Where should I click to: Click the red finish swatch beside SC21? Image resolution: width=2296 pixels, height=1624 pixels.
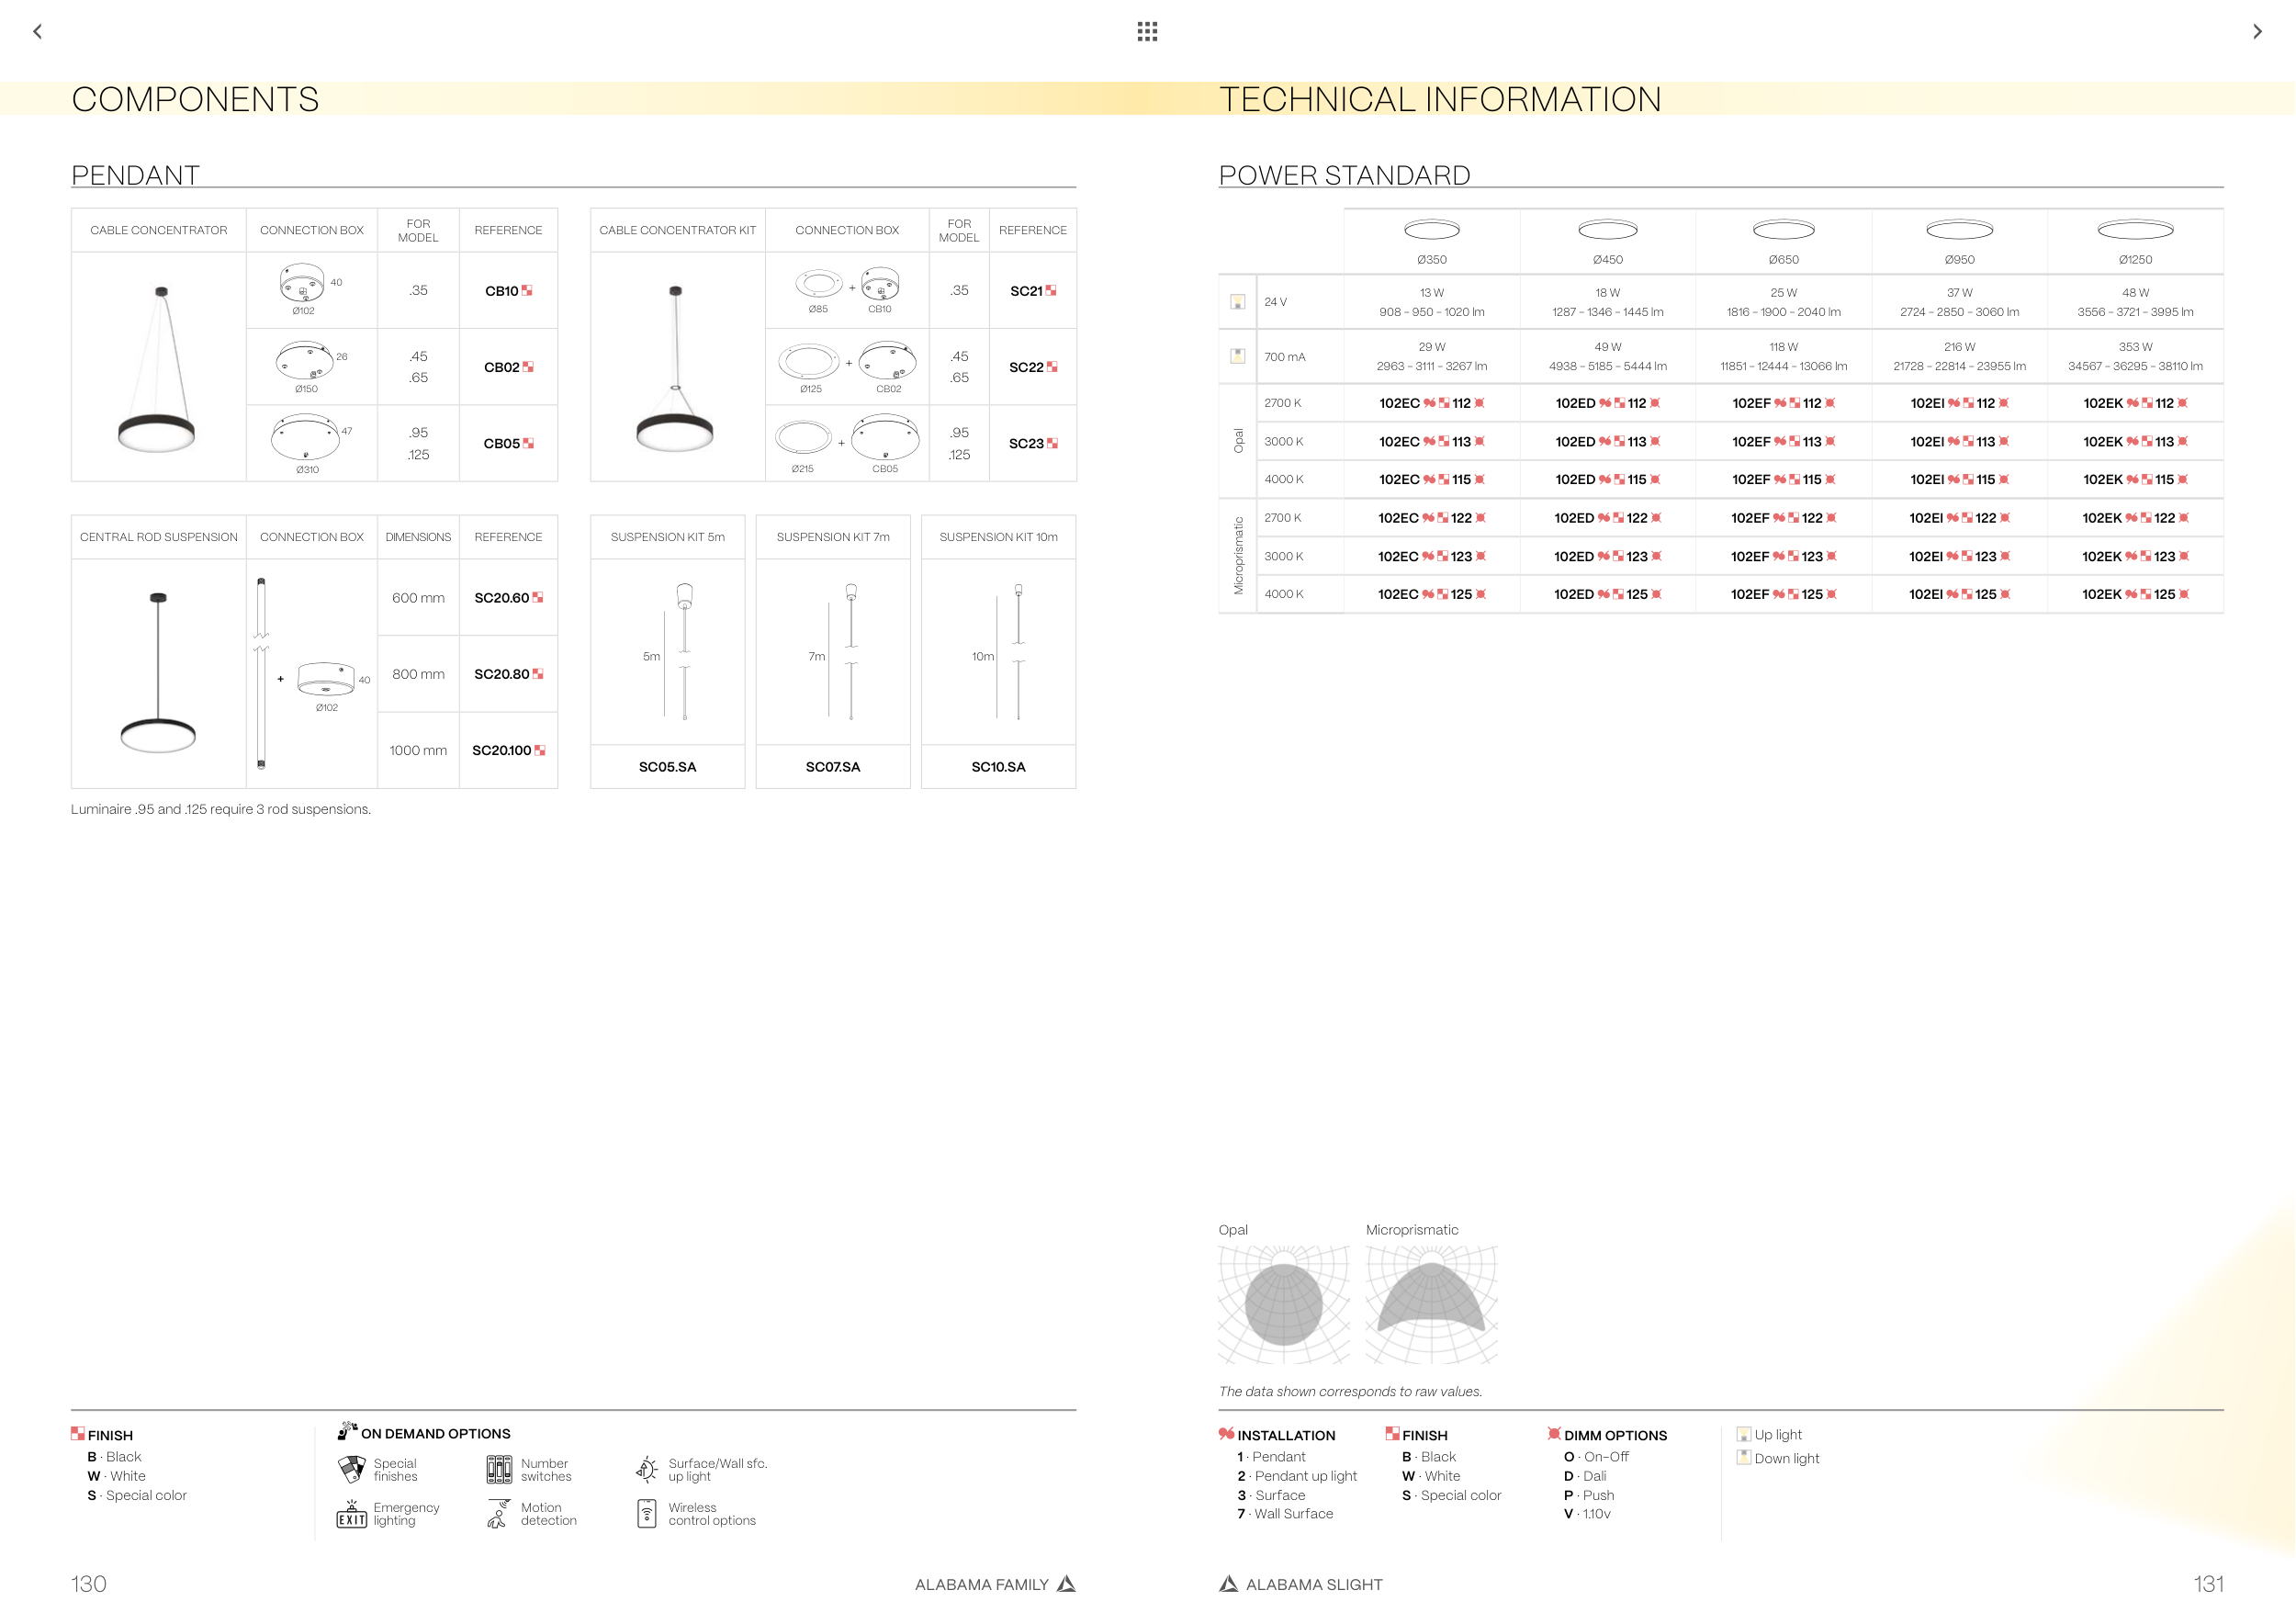(1051, 291)
